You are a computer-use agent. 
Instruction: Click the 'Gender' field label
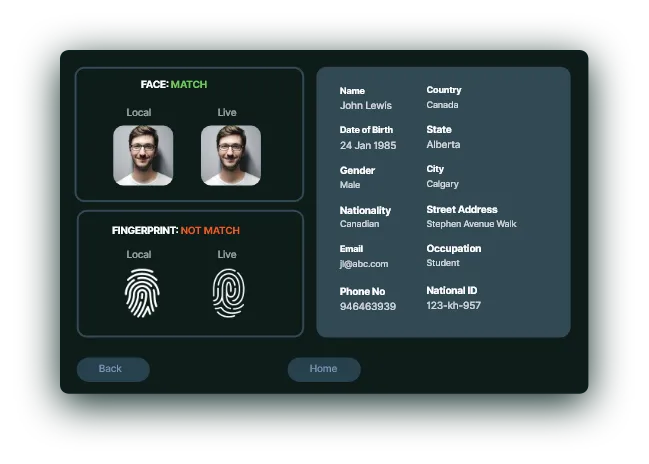(x=357, y=171)
